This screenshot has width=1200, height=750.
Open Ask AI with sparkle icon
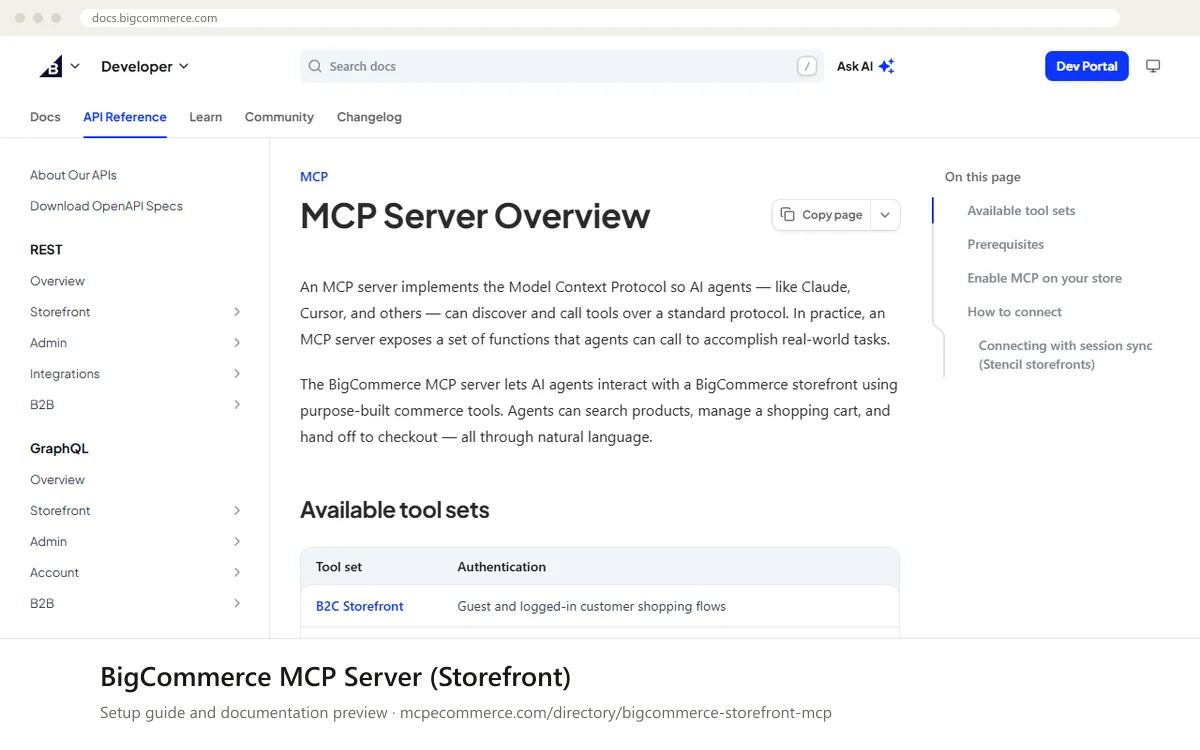(x=865, y=66)
